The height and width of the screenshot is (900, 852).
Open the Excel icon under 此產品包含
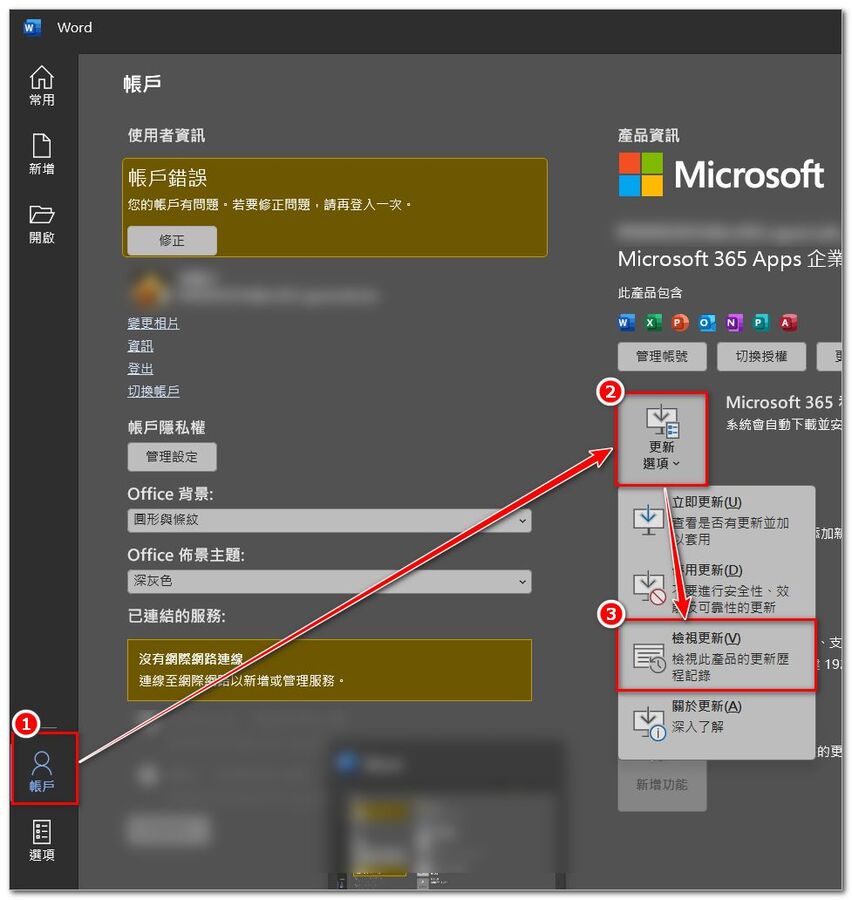pyautogui.click(x=652, y=322)
